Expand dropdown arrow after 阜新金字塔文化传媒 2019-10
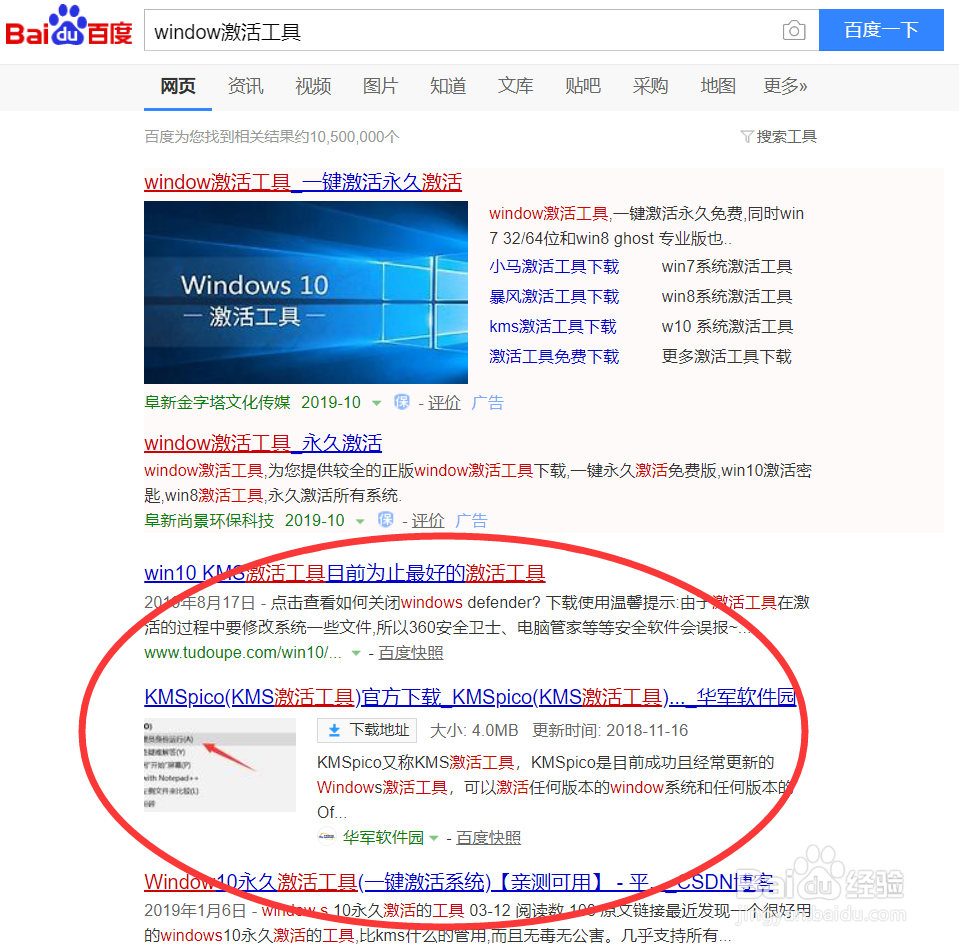The image size is (959, 947). coord(377,403)
